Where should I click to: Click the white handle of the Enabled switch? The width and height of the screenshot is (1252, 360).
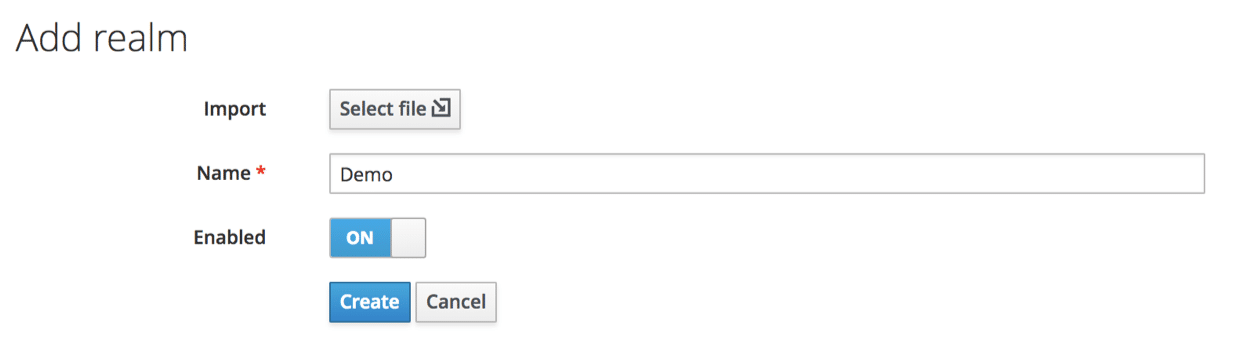(408, 238)
